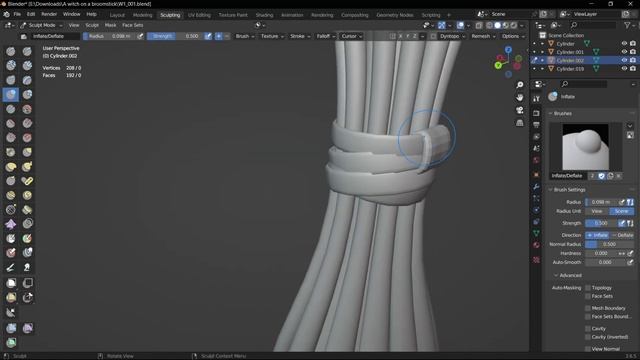This screenshot has width=640, height=360.
Task: Select the Flatten brush tool
Action: [11, 123]
